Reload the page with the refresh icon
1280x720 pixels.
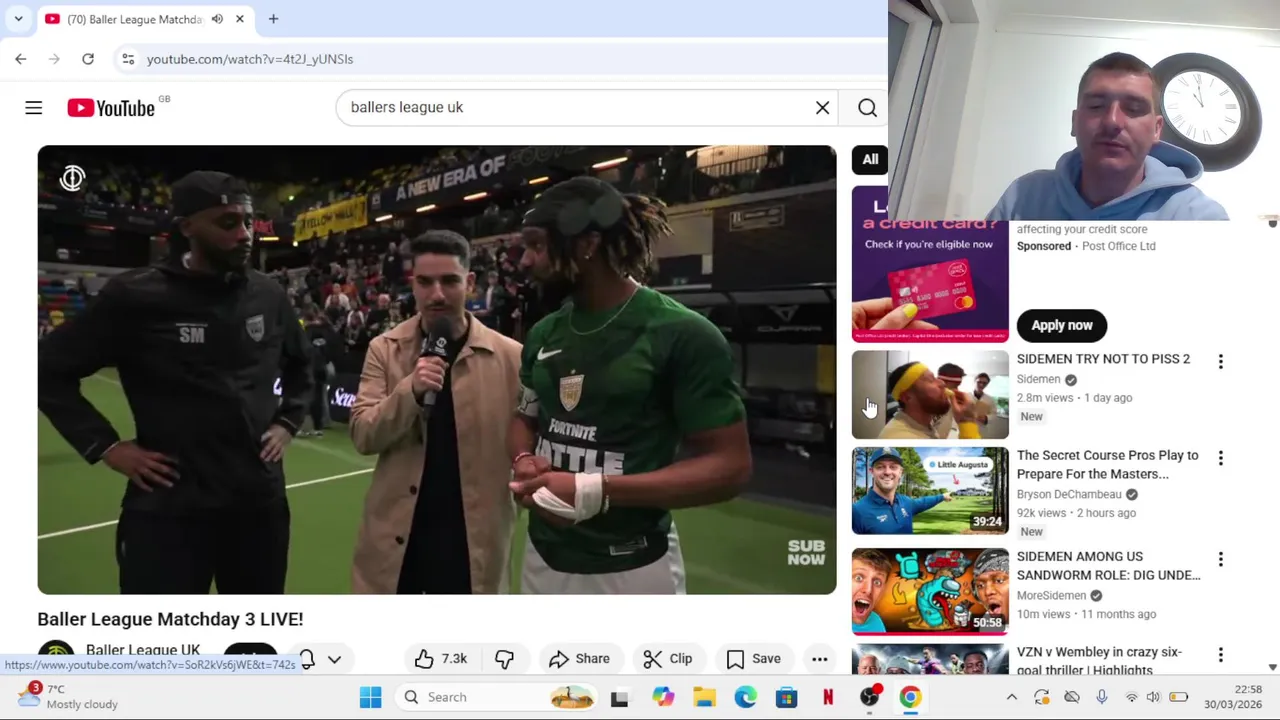pos(88,59)
